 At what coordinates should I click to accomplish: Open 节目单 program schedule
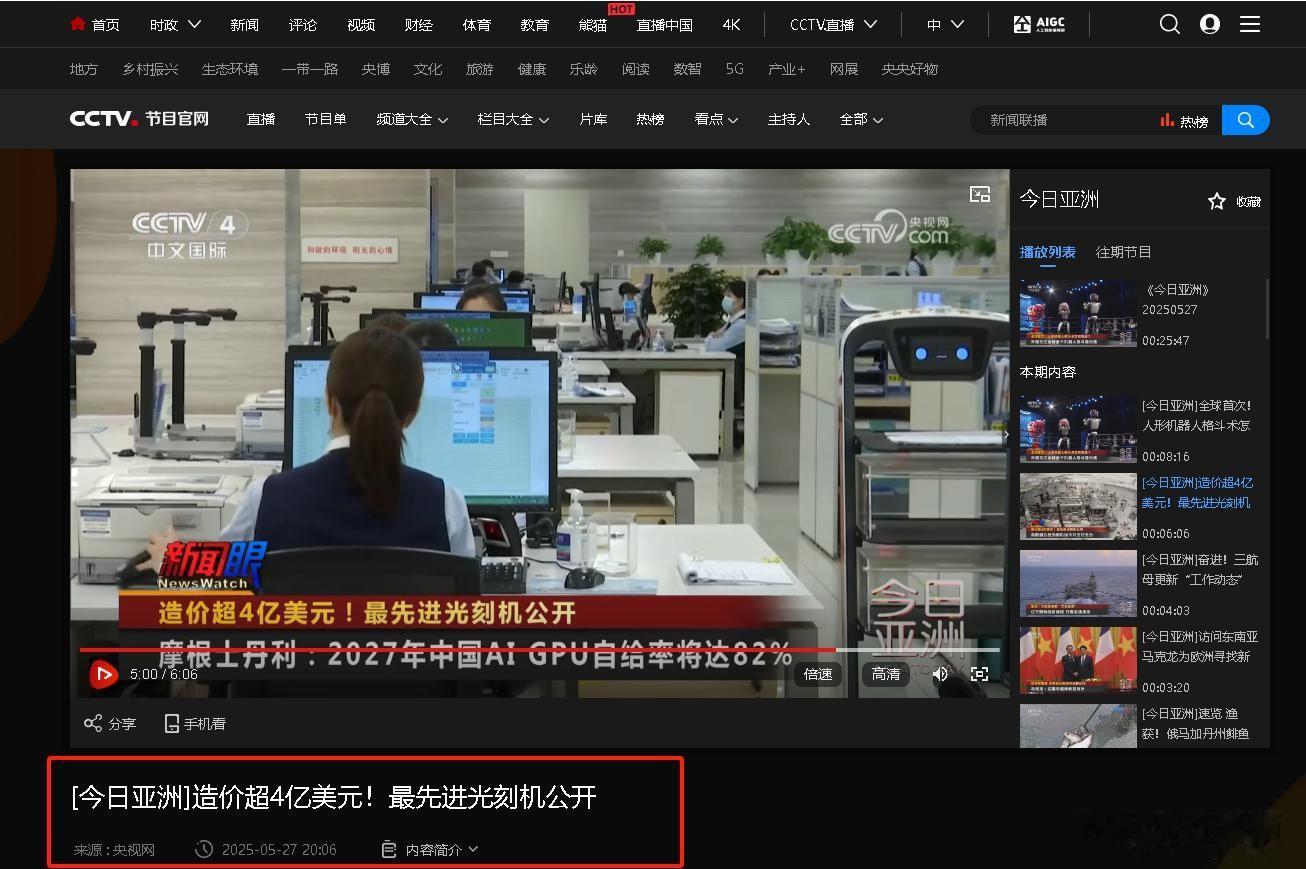(326, 119)
